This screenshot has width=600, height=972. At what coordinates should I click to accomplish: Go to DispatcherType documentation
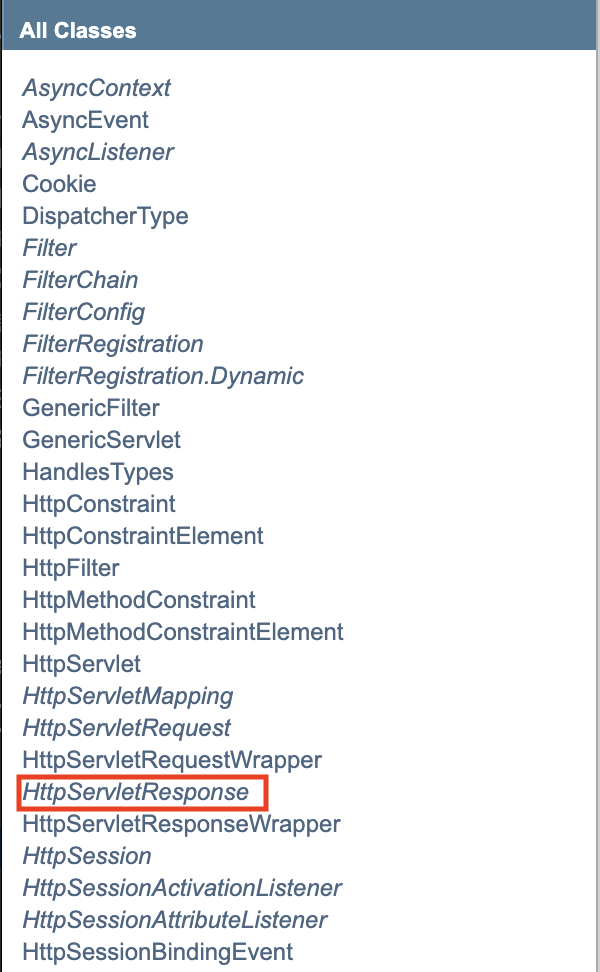[x=105, y=216]
